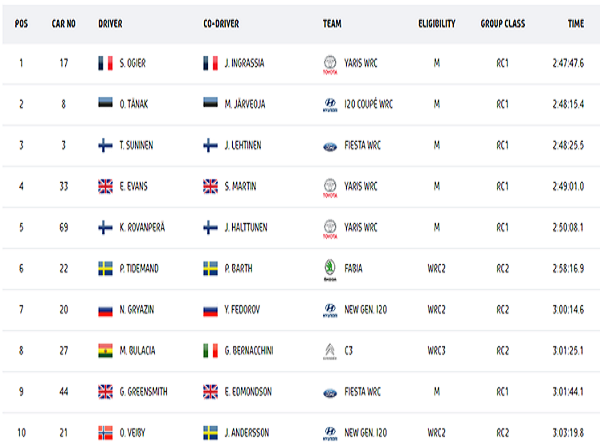Sort by the POS column header
Viewport: 600px width, 447px height.
pos(21,24)
